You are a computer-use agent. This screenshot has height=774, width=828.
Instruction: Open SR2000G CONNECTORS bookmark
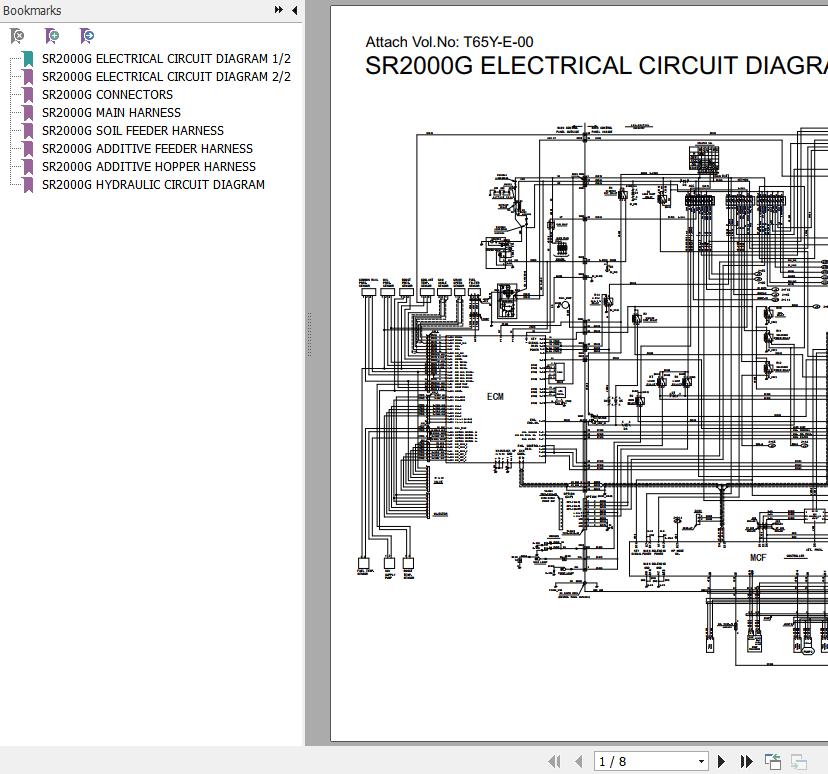tap(107, 95)
